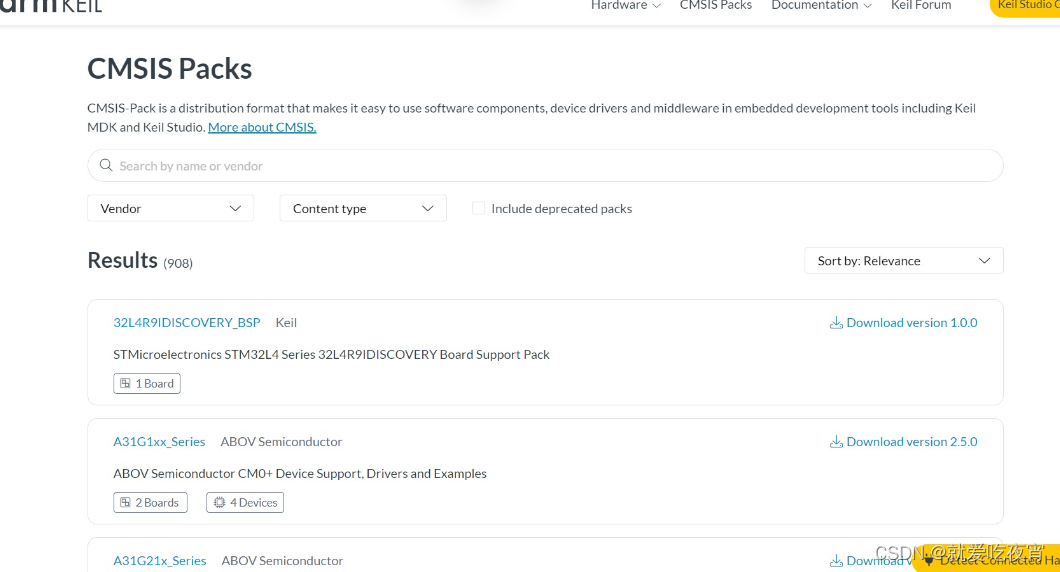1060x572 pixels.
Task: Open the Sort by: Relevance dropdown
Action: pyautogui.click(x=904, y=261)
